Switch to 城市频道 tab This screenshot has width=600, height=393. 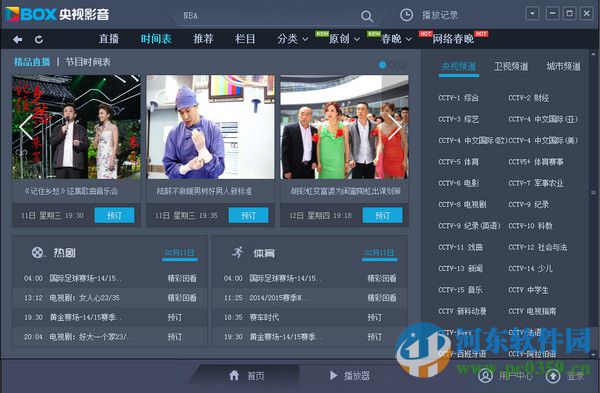[x=564, y=67]
